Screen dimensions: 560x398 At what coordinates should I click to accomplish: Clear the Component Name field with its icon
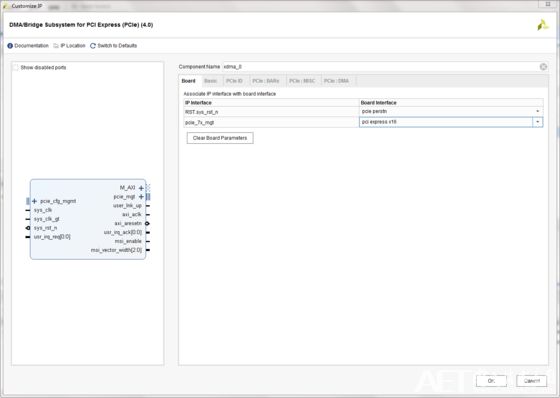(543, 67)
